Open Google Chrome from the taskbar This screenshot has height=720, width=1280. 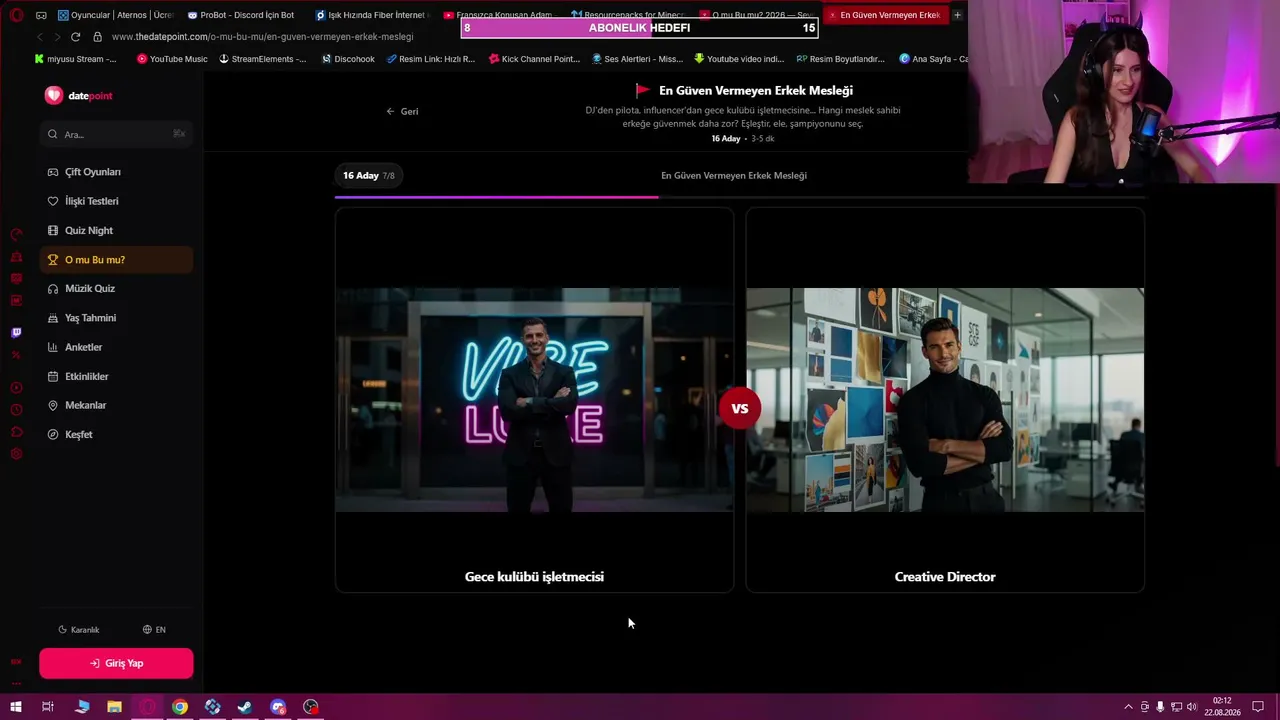click(x=180, y=707)
